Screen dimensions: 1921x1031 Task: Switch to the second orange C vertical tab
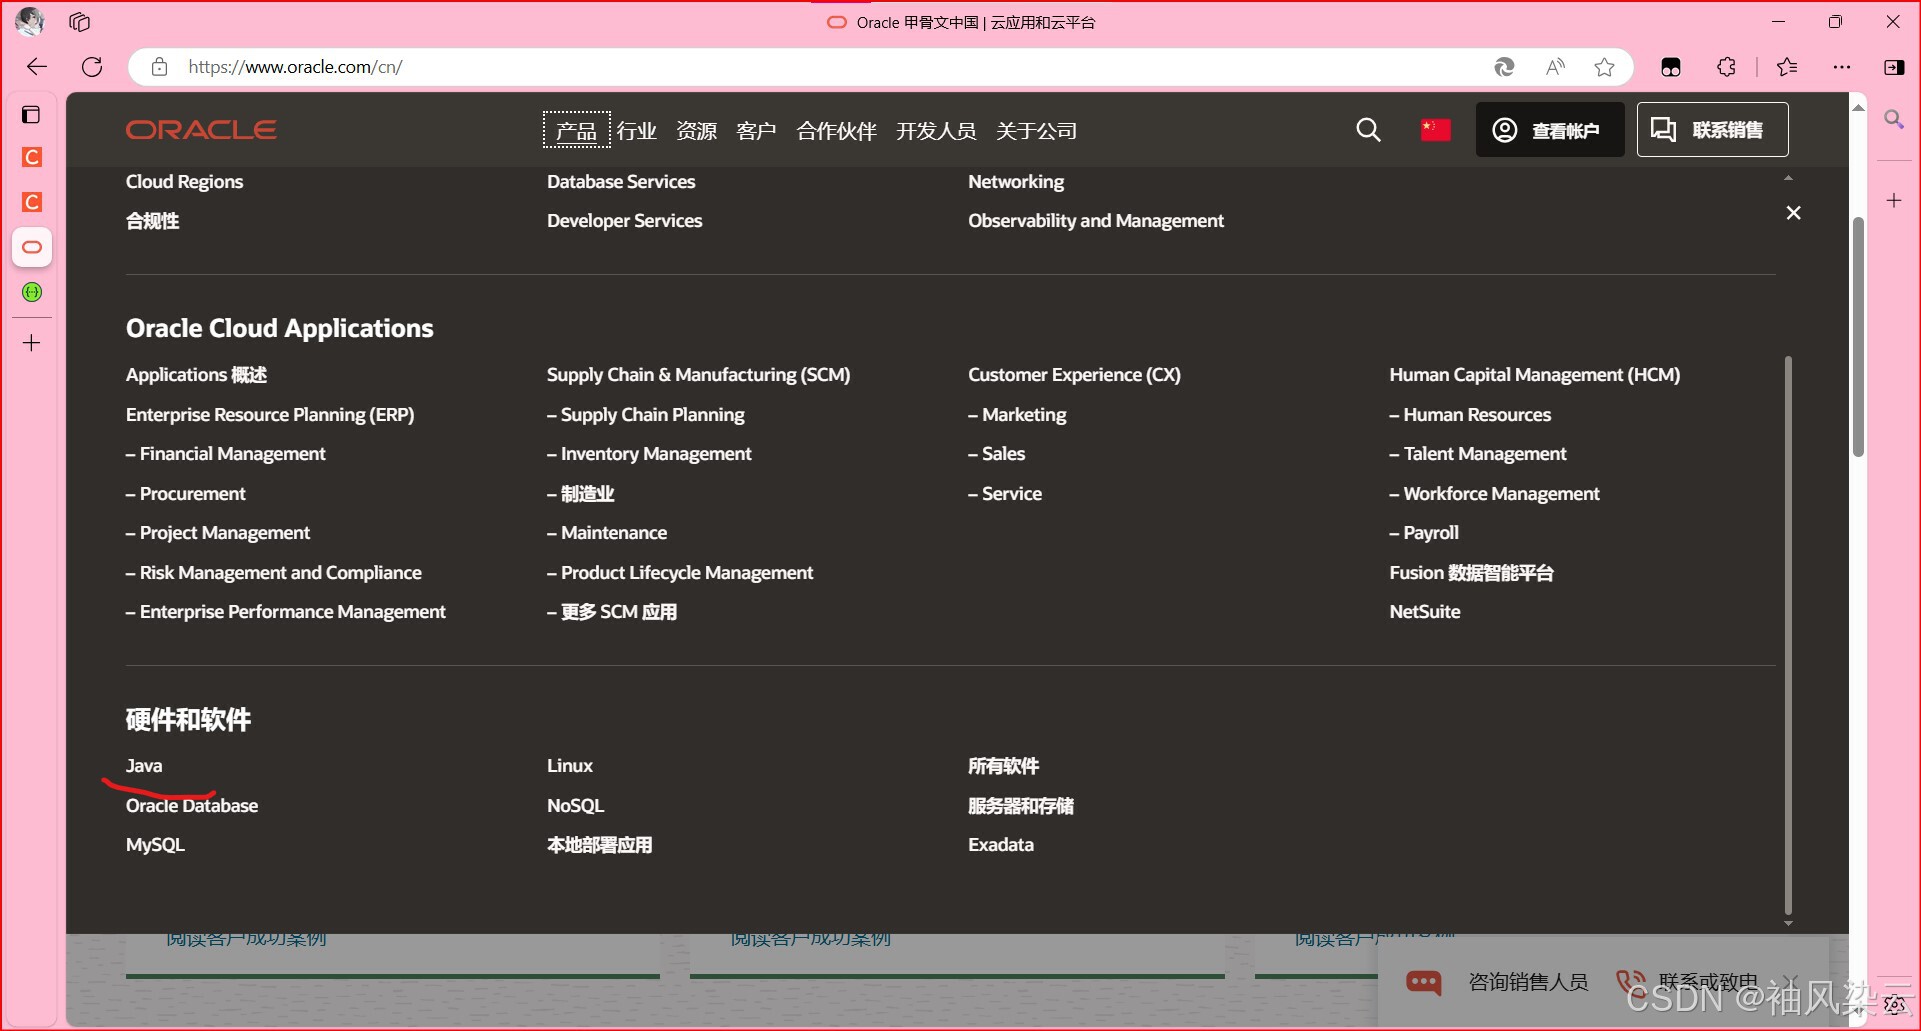coord(32,202)
